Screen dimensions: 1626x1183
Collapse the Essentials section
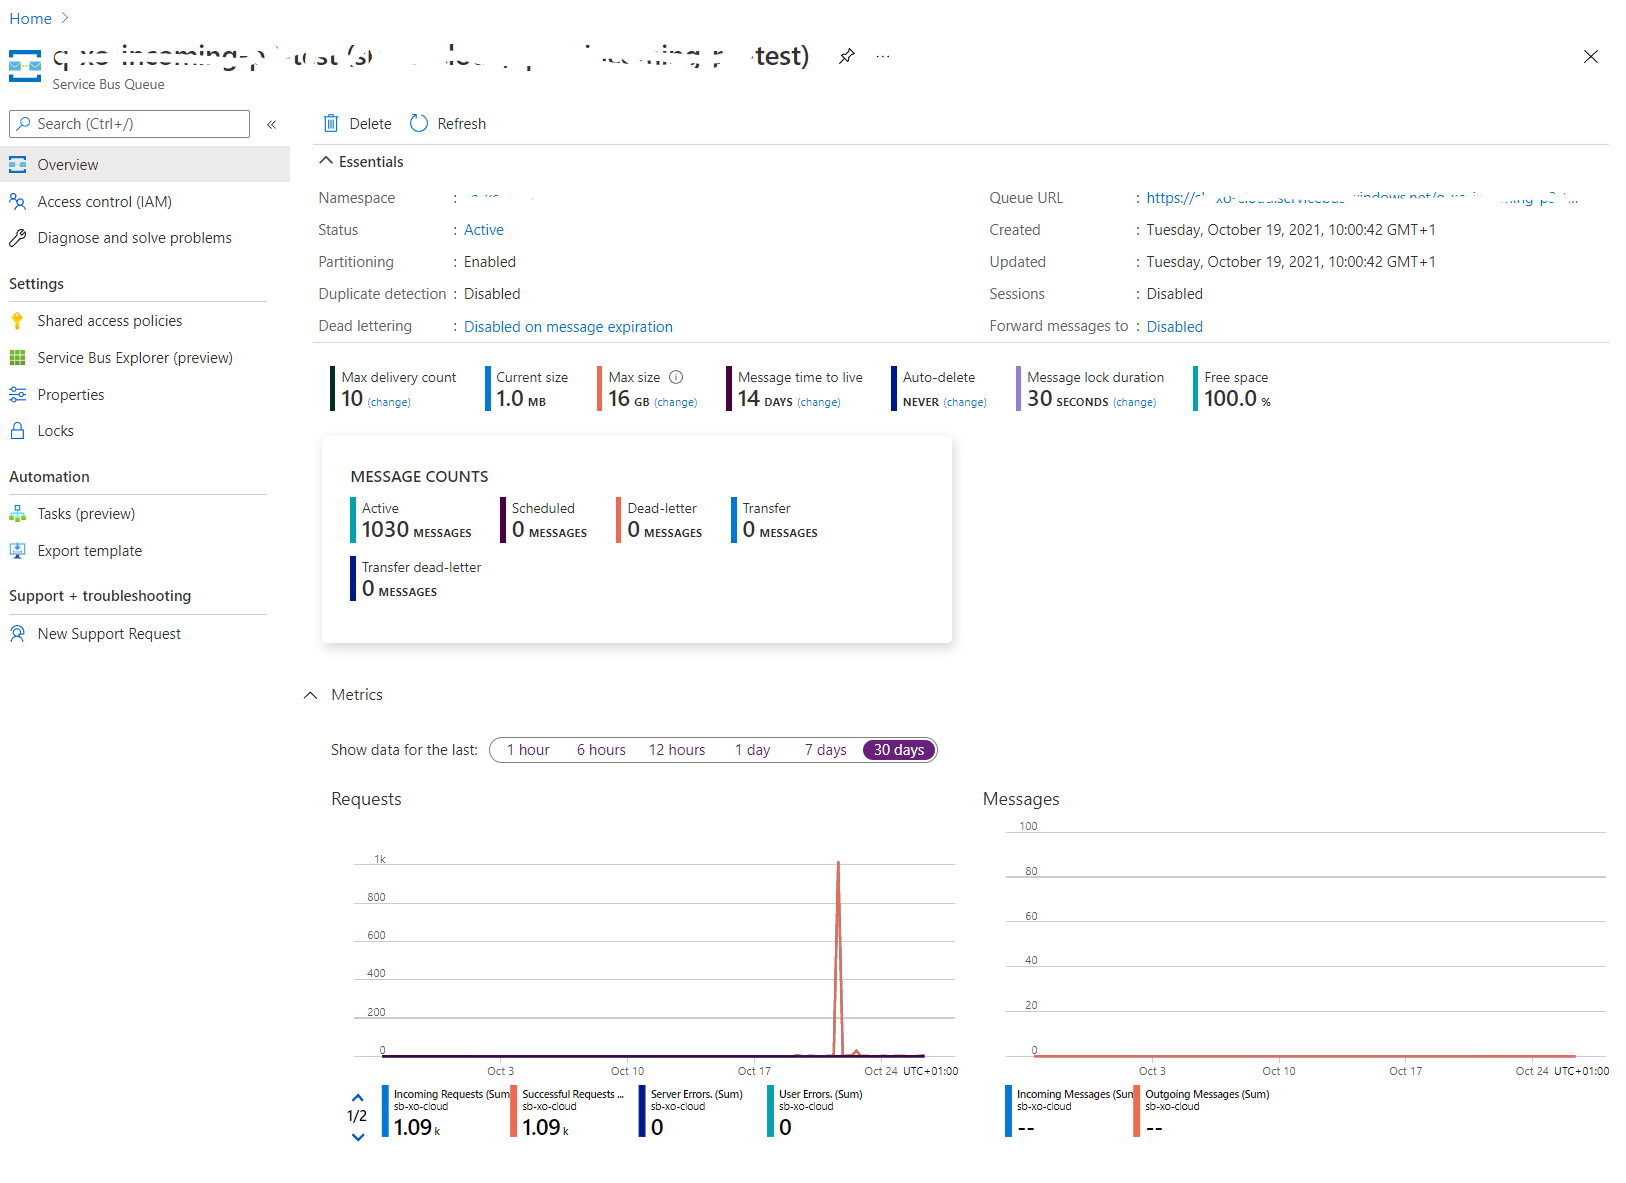(x=326, y=161)
